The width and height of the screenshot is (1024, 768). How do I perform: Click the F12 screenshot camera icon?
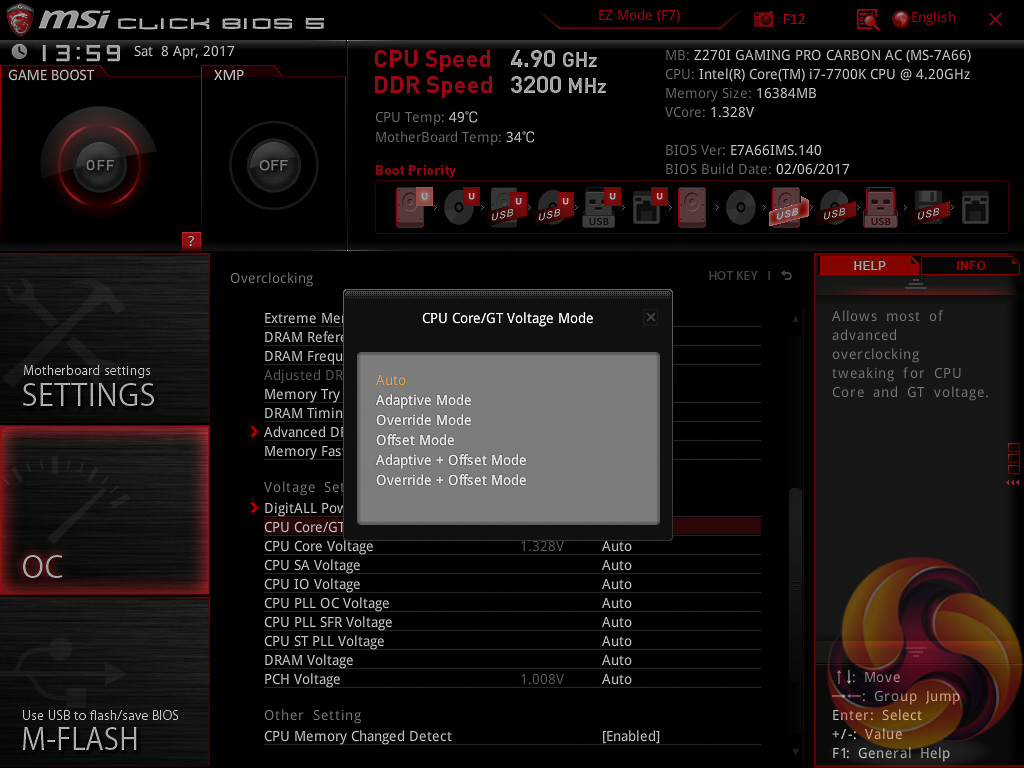[763, 19]
